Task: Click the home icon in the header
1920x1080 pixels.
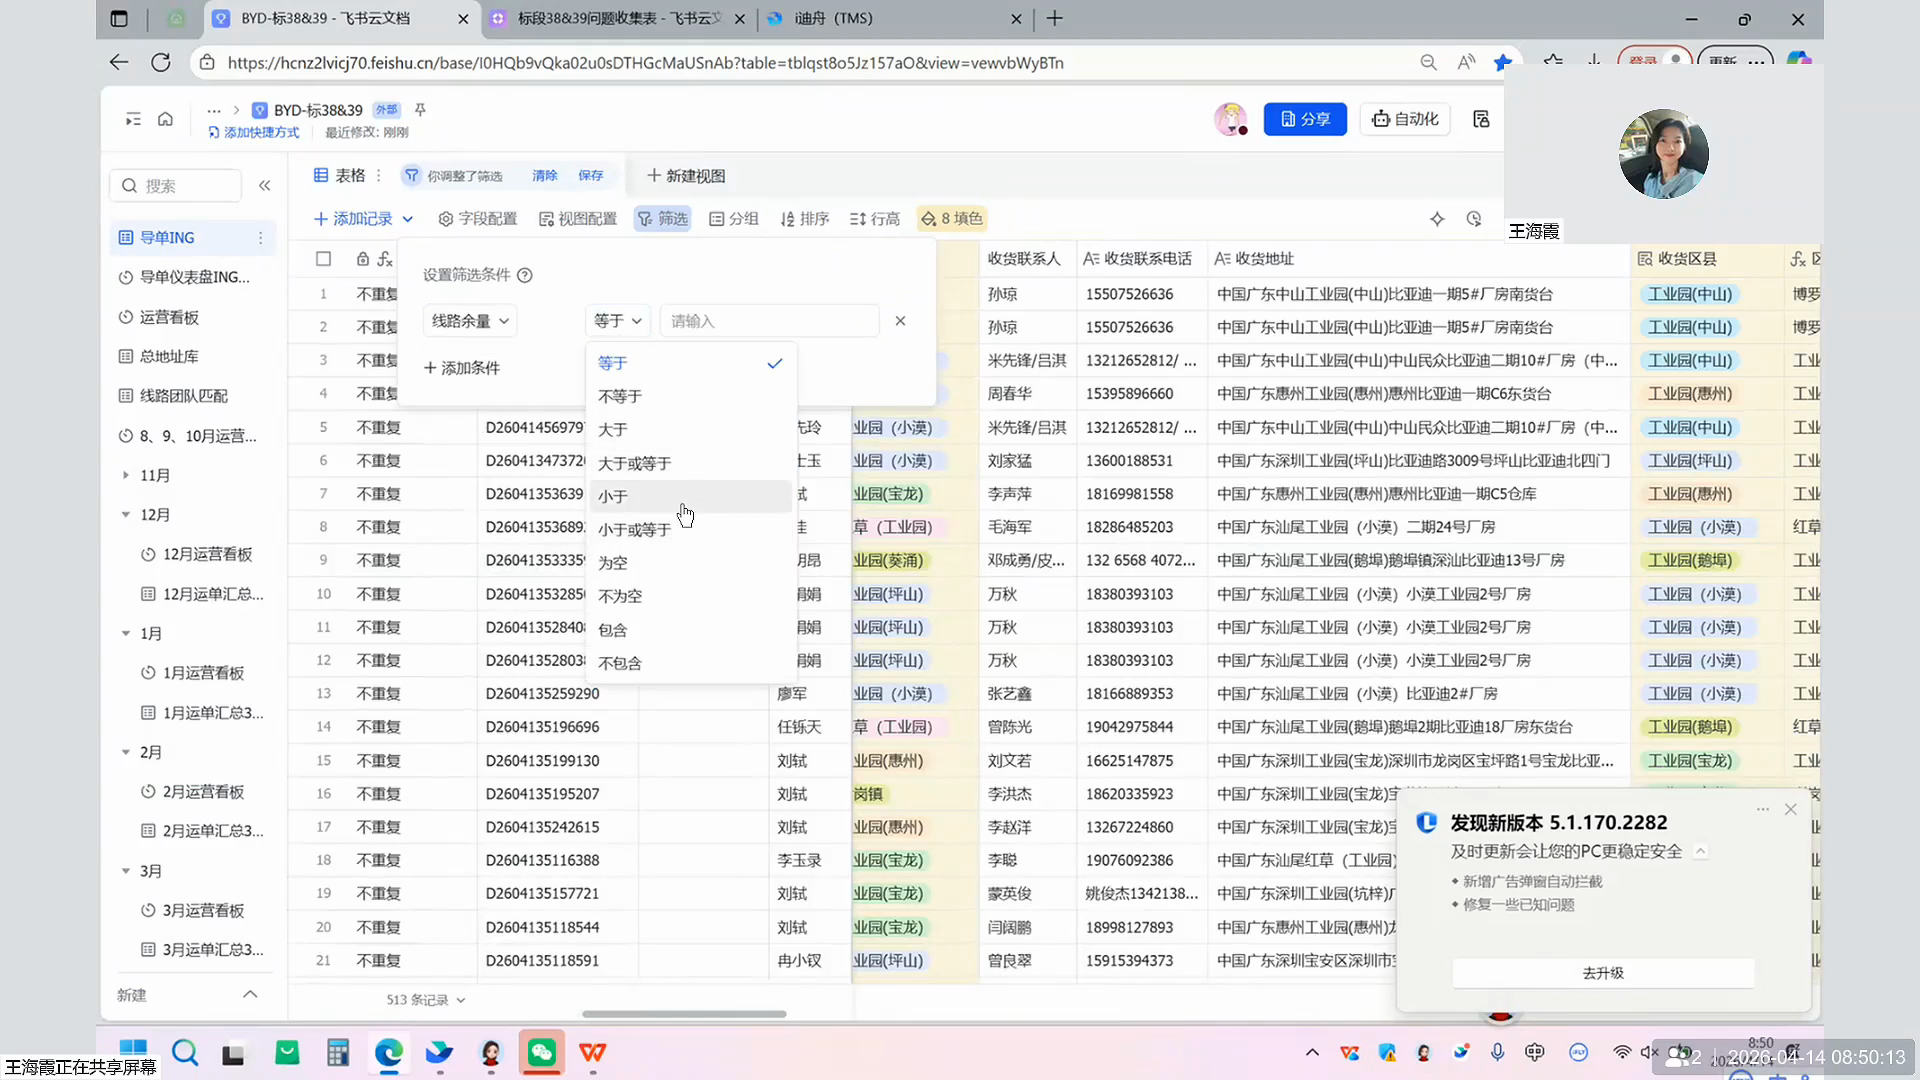Action: pos(165,119)
